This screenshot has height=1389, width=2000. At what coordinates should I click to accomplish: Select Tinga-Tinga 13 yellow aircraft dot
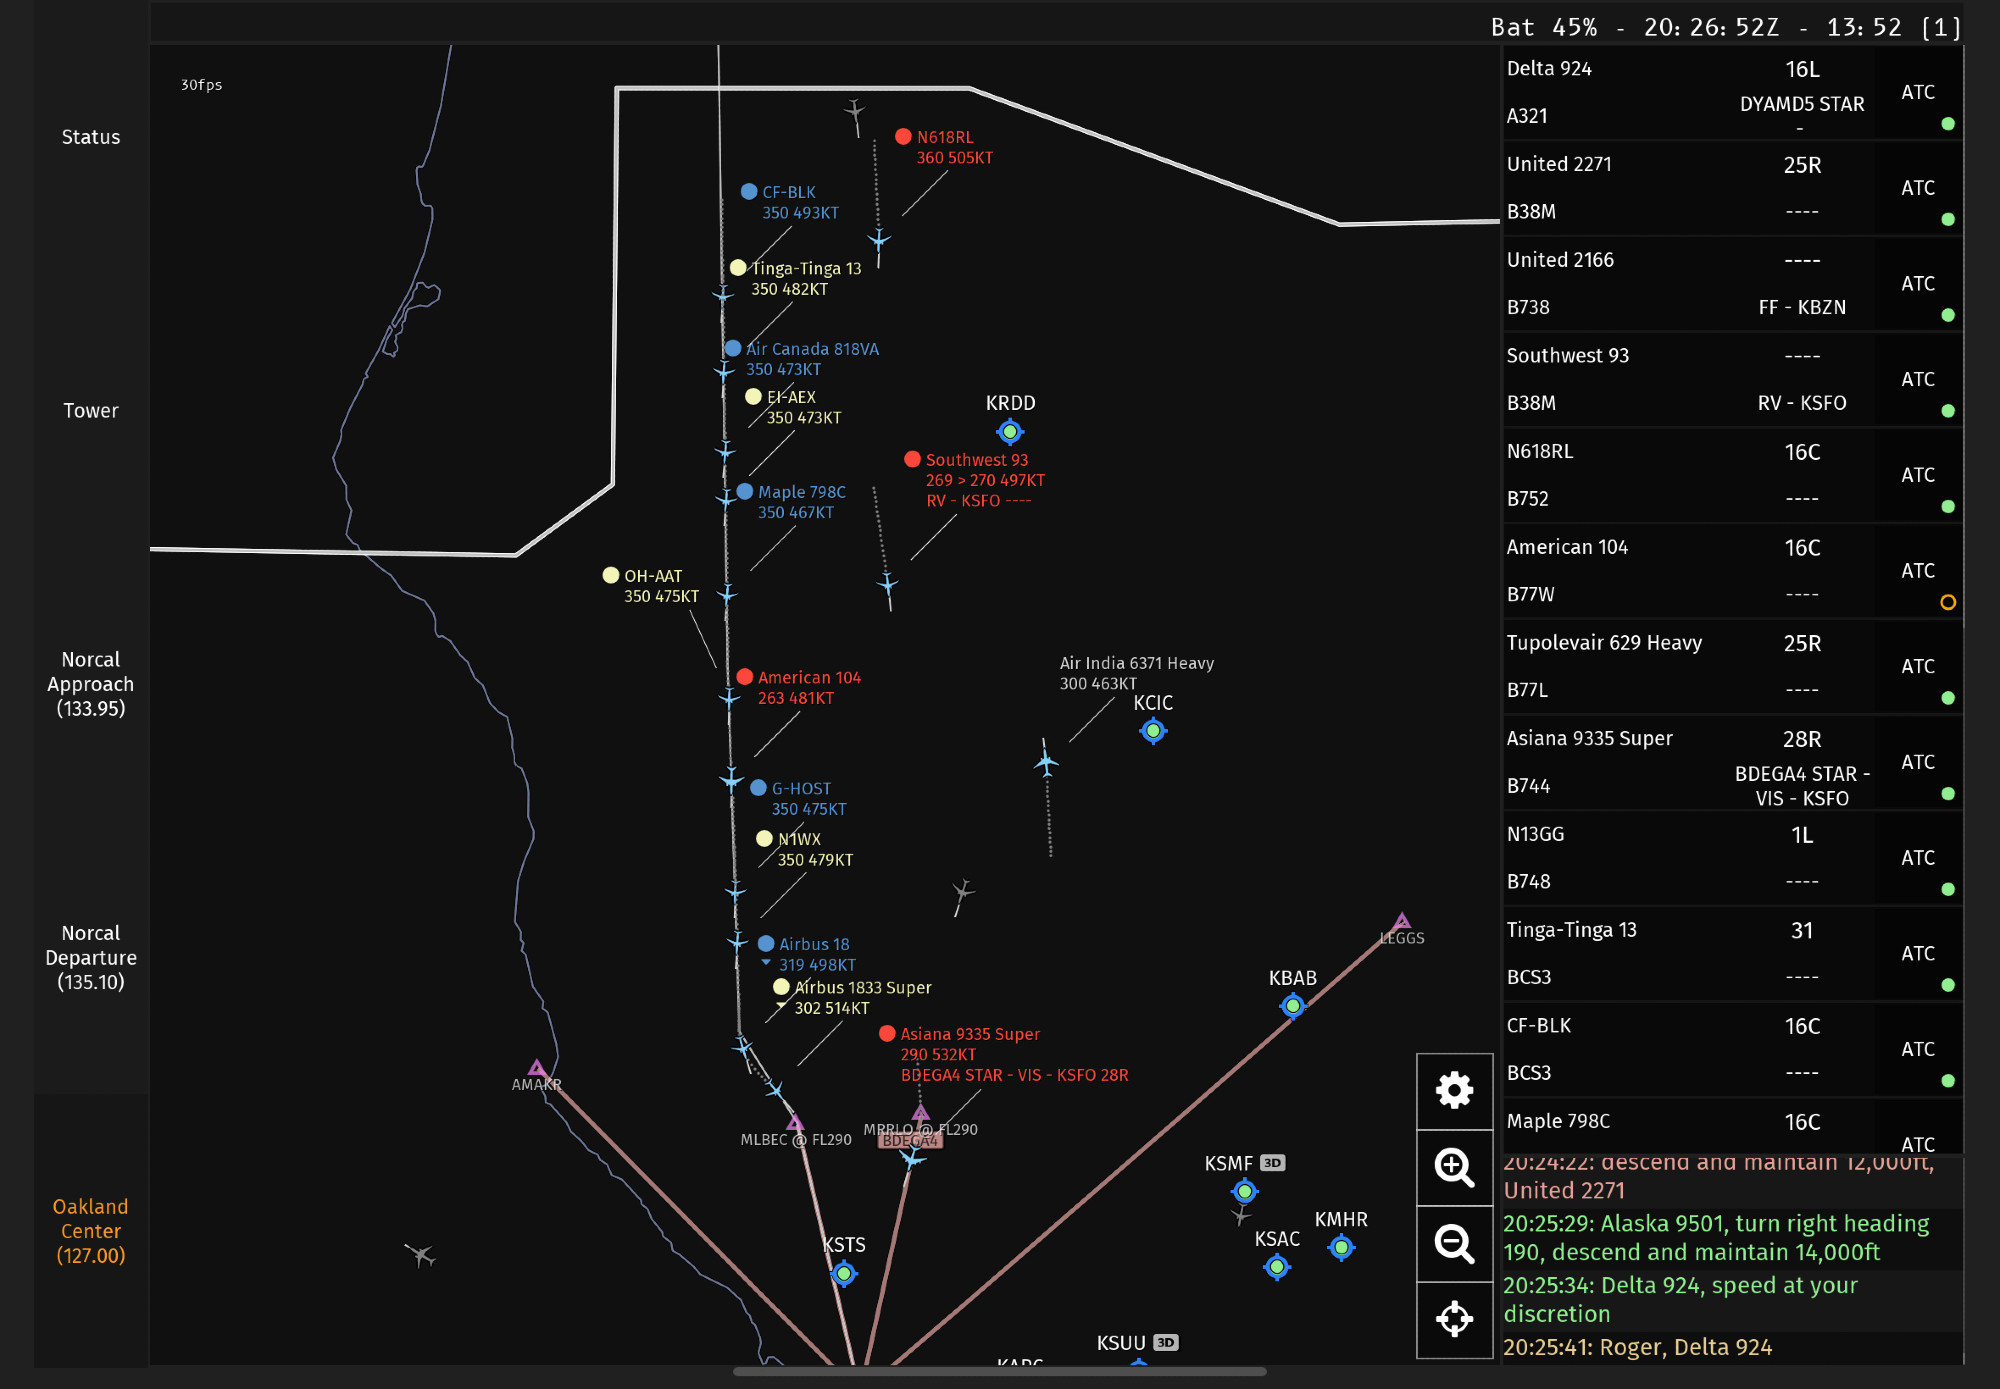738,267
